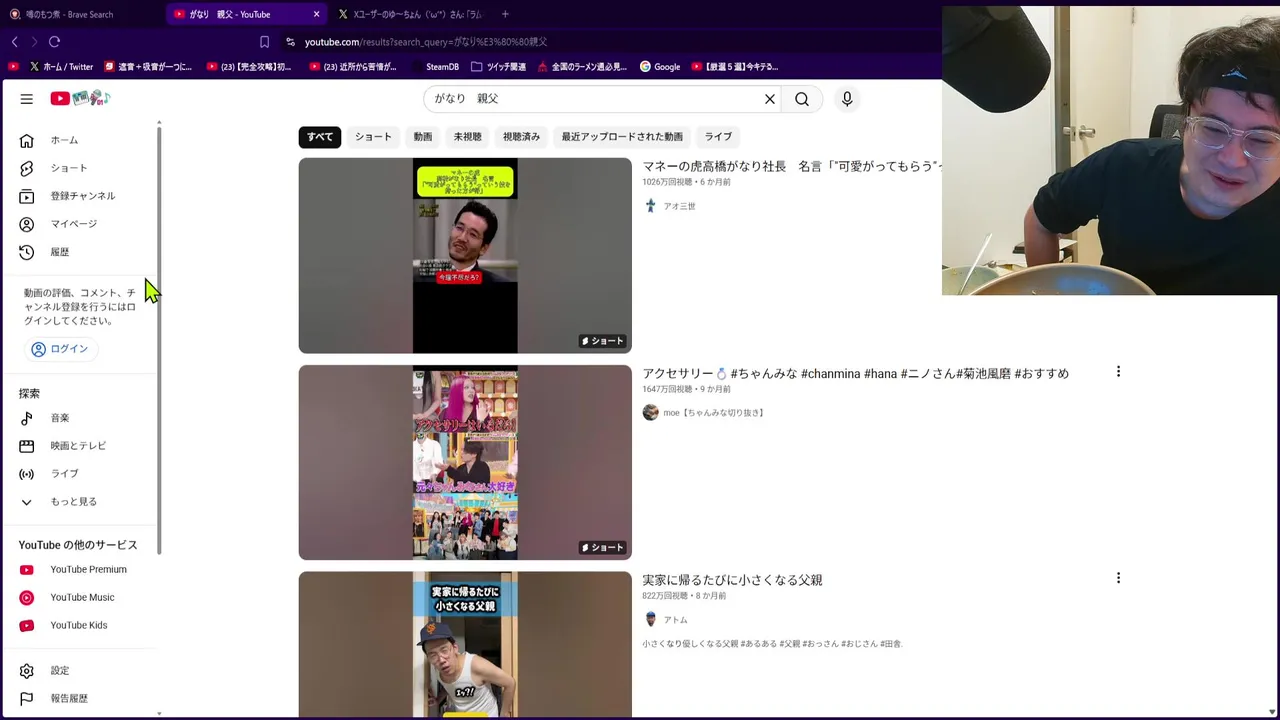Open ショート in the sidebar
The image size is (1280, 720).
(x=81, y=168)
